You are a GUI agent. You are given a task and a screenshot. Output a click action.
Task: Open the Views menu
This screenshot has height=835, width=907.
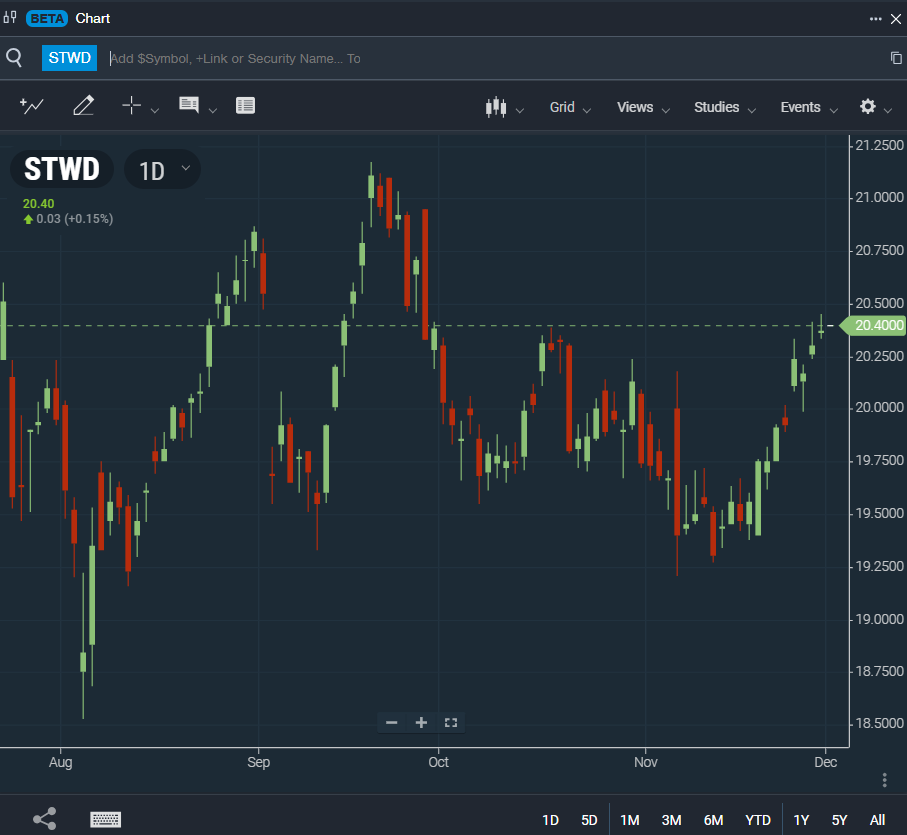643,108
